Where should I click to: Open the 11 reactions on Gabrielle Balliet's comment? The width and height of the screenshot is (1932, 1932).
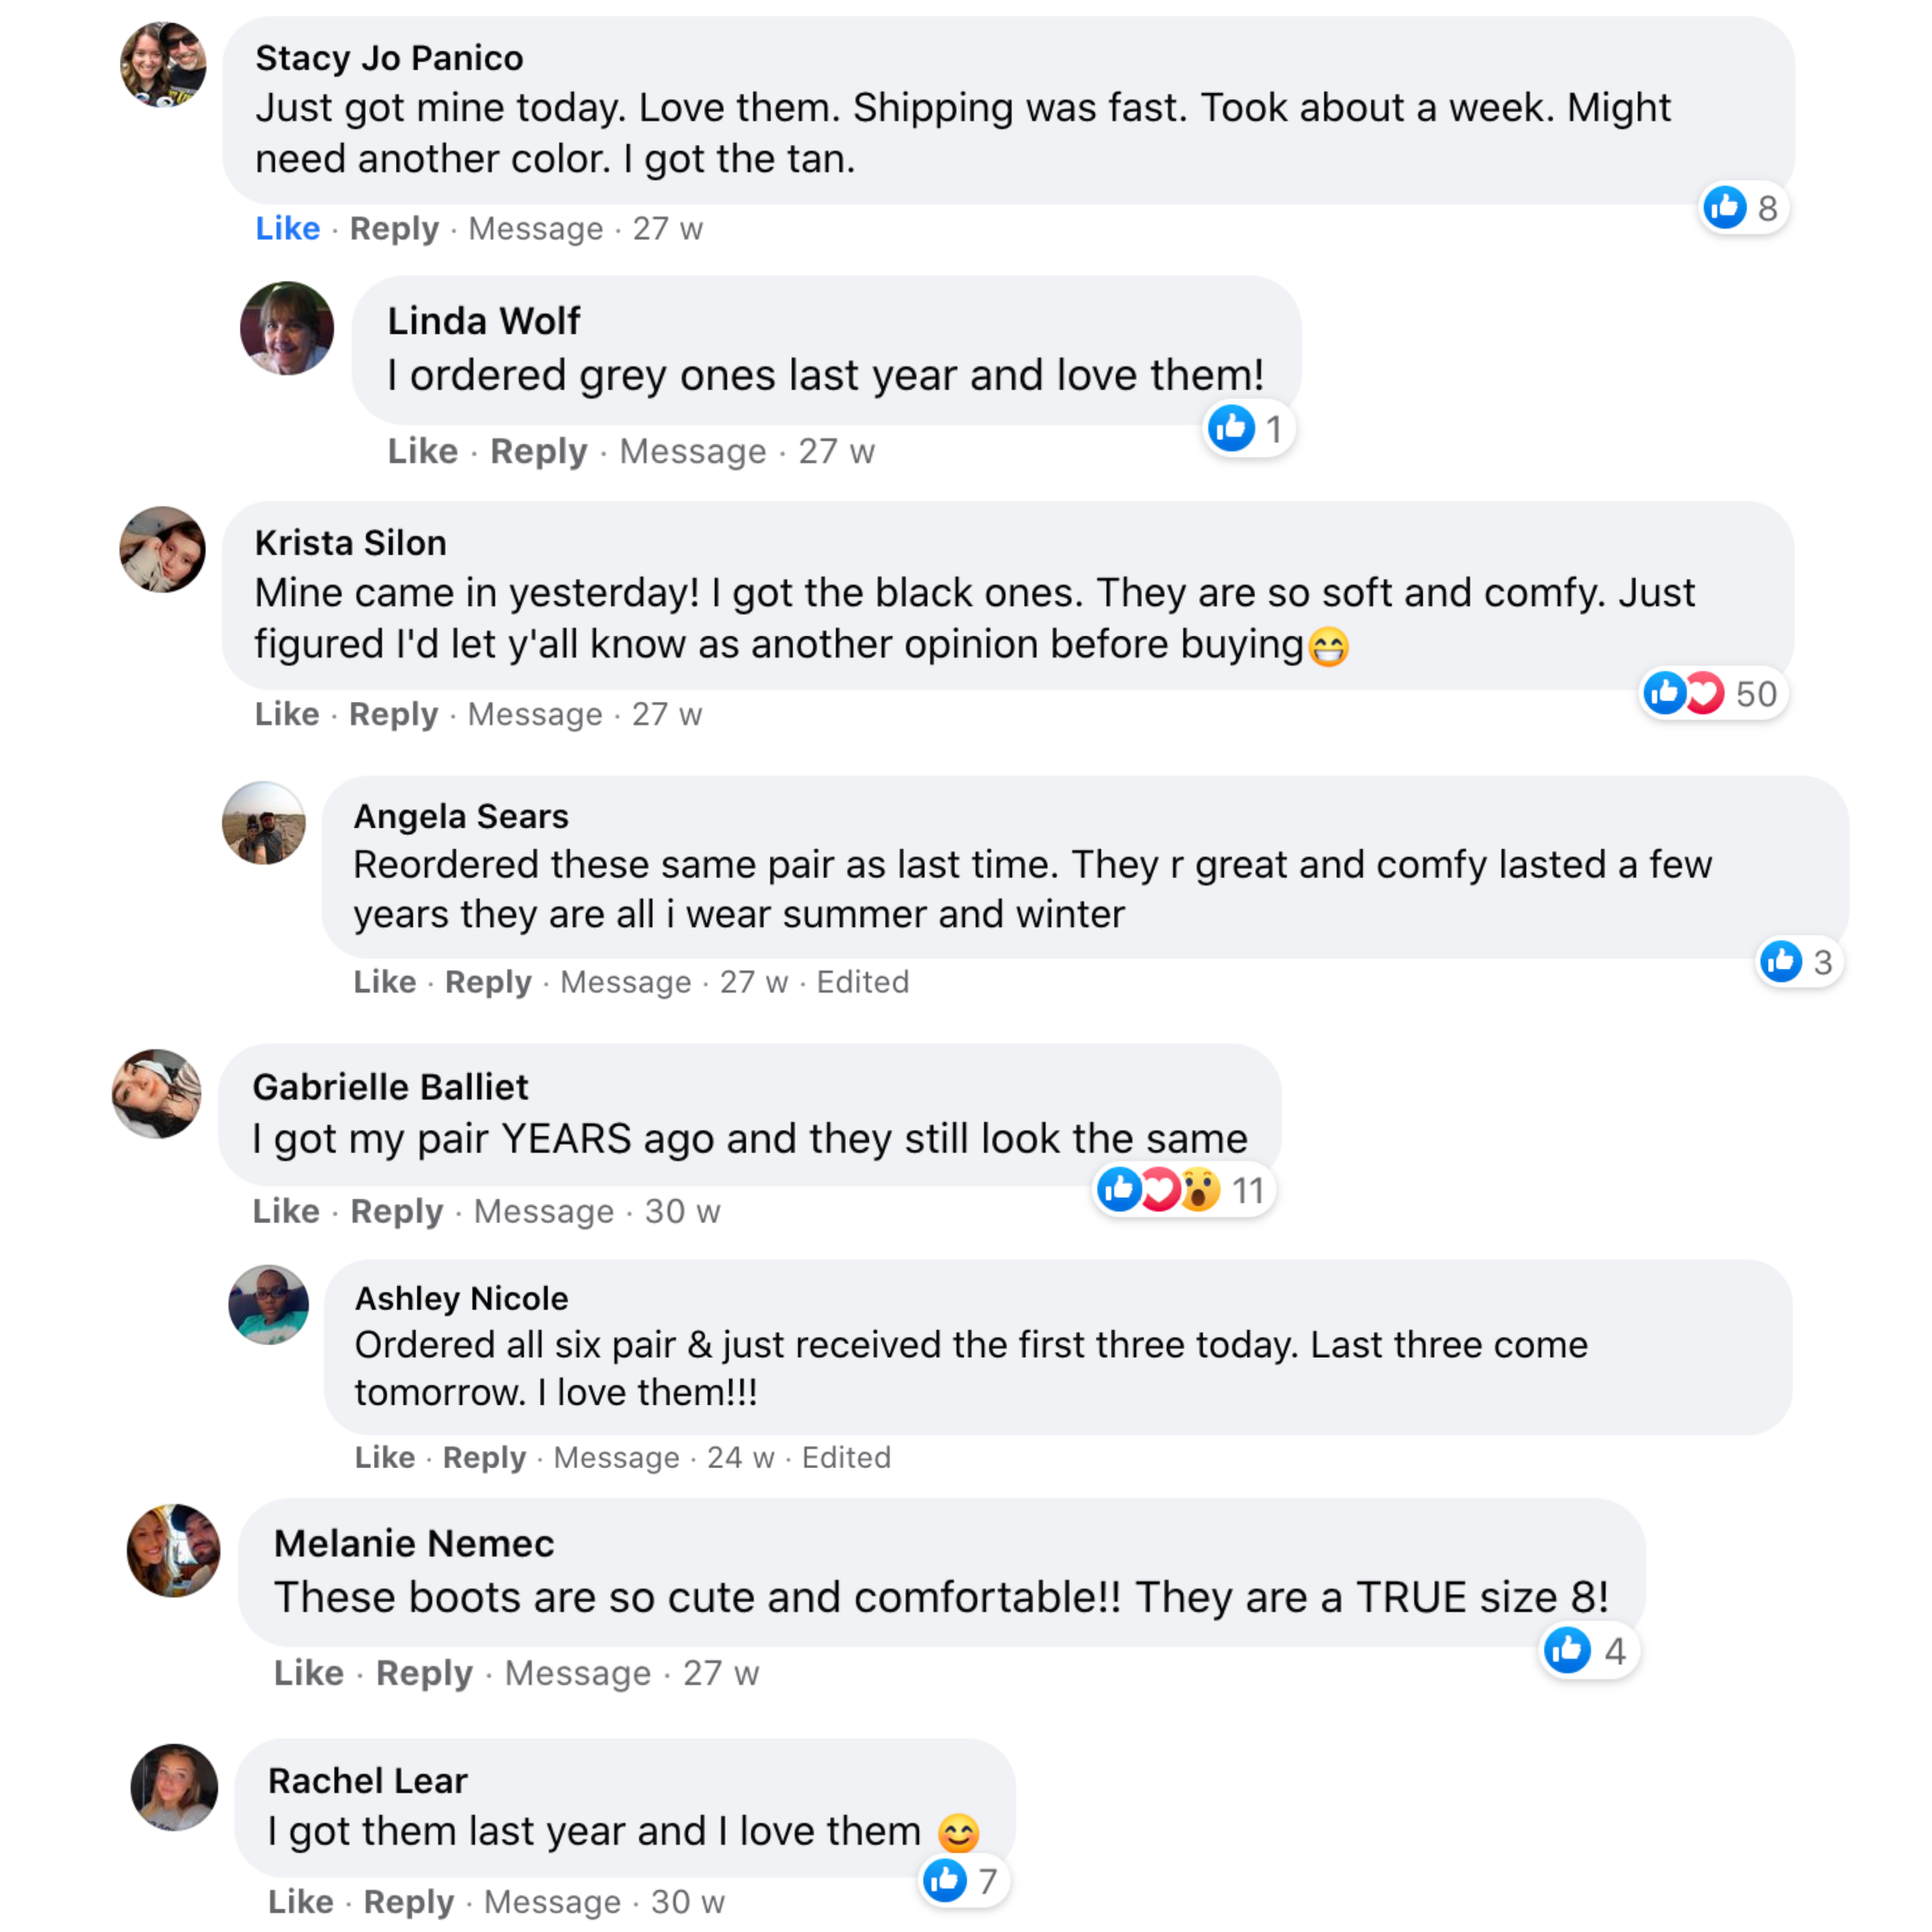(x=1183, y=1190)
